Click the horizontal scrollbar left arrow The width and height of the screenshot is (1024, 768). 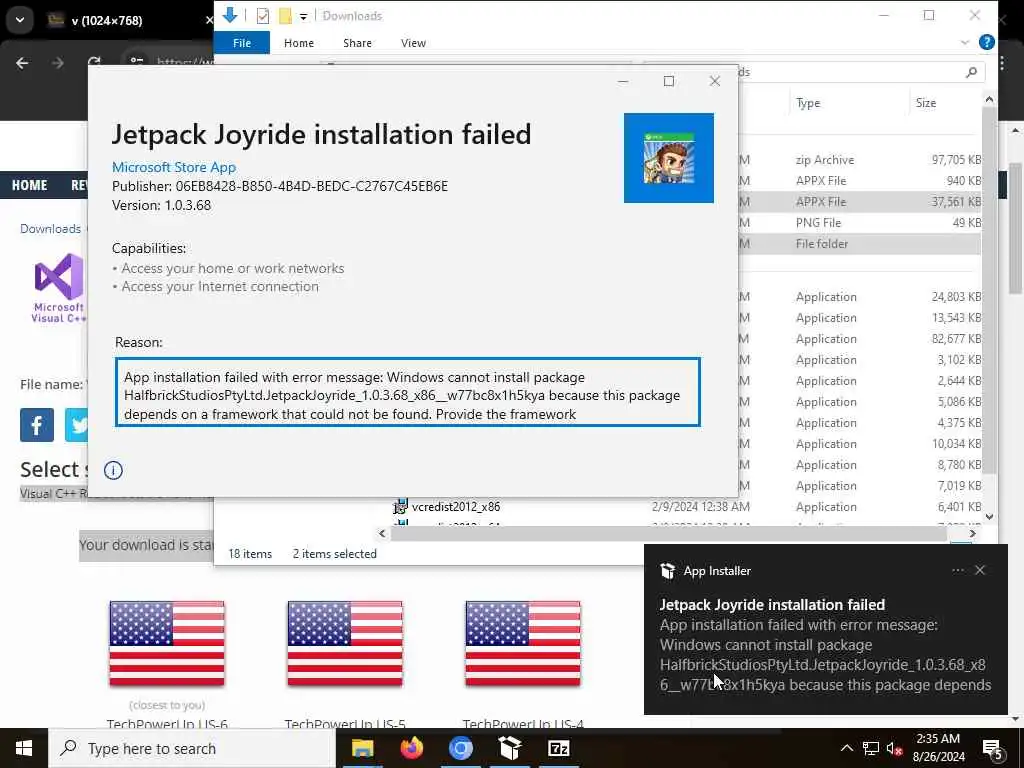click(383, 534)
